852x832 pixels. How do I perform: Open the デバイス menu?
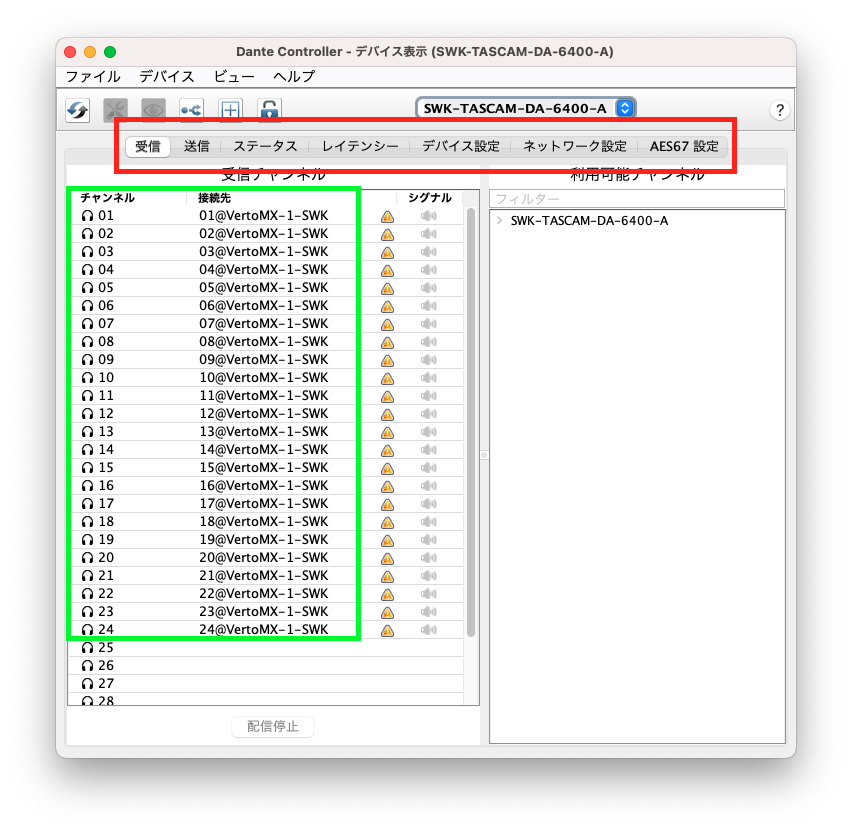click(x=167, y=76)
